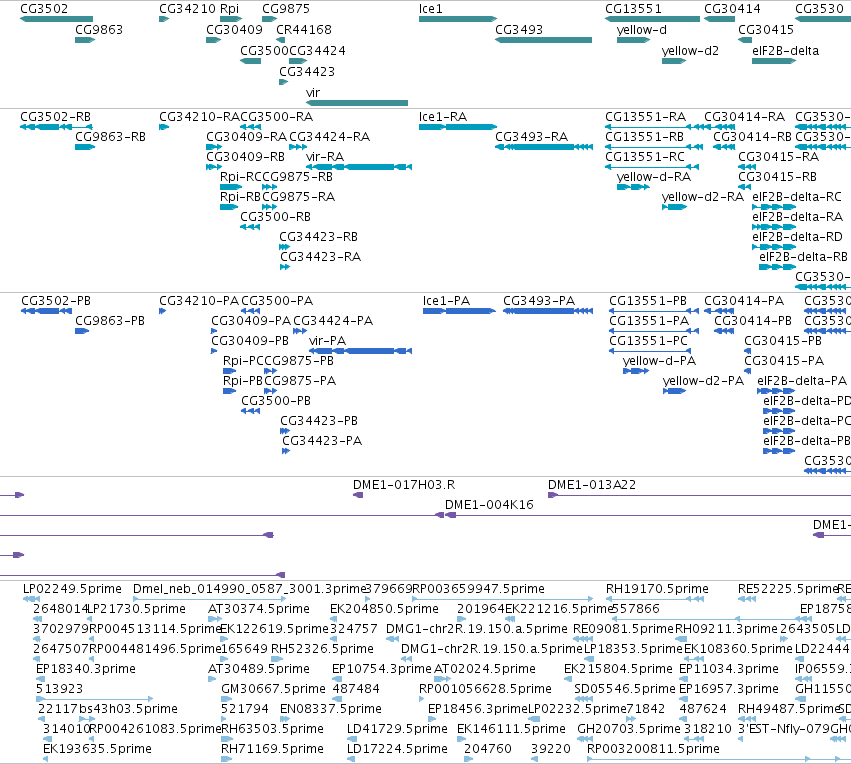
Task: Click the DME1-013A22 clone label
Action: 592,485
